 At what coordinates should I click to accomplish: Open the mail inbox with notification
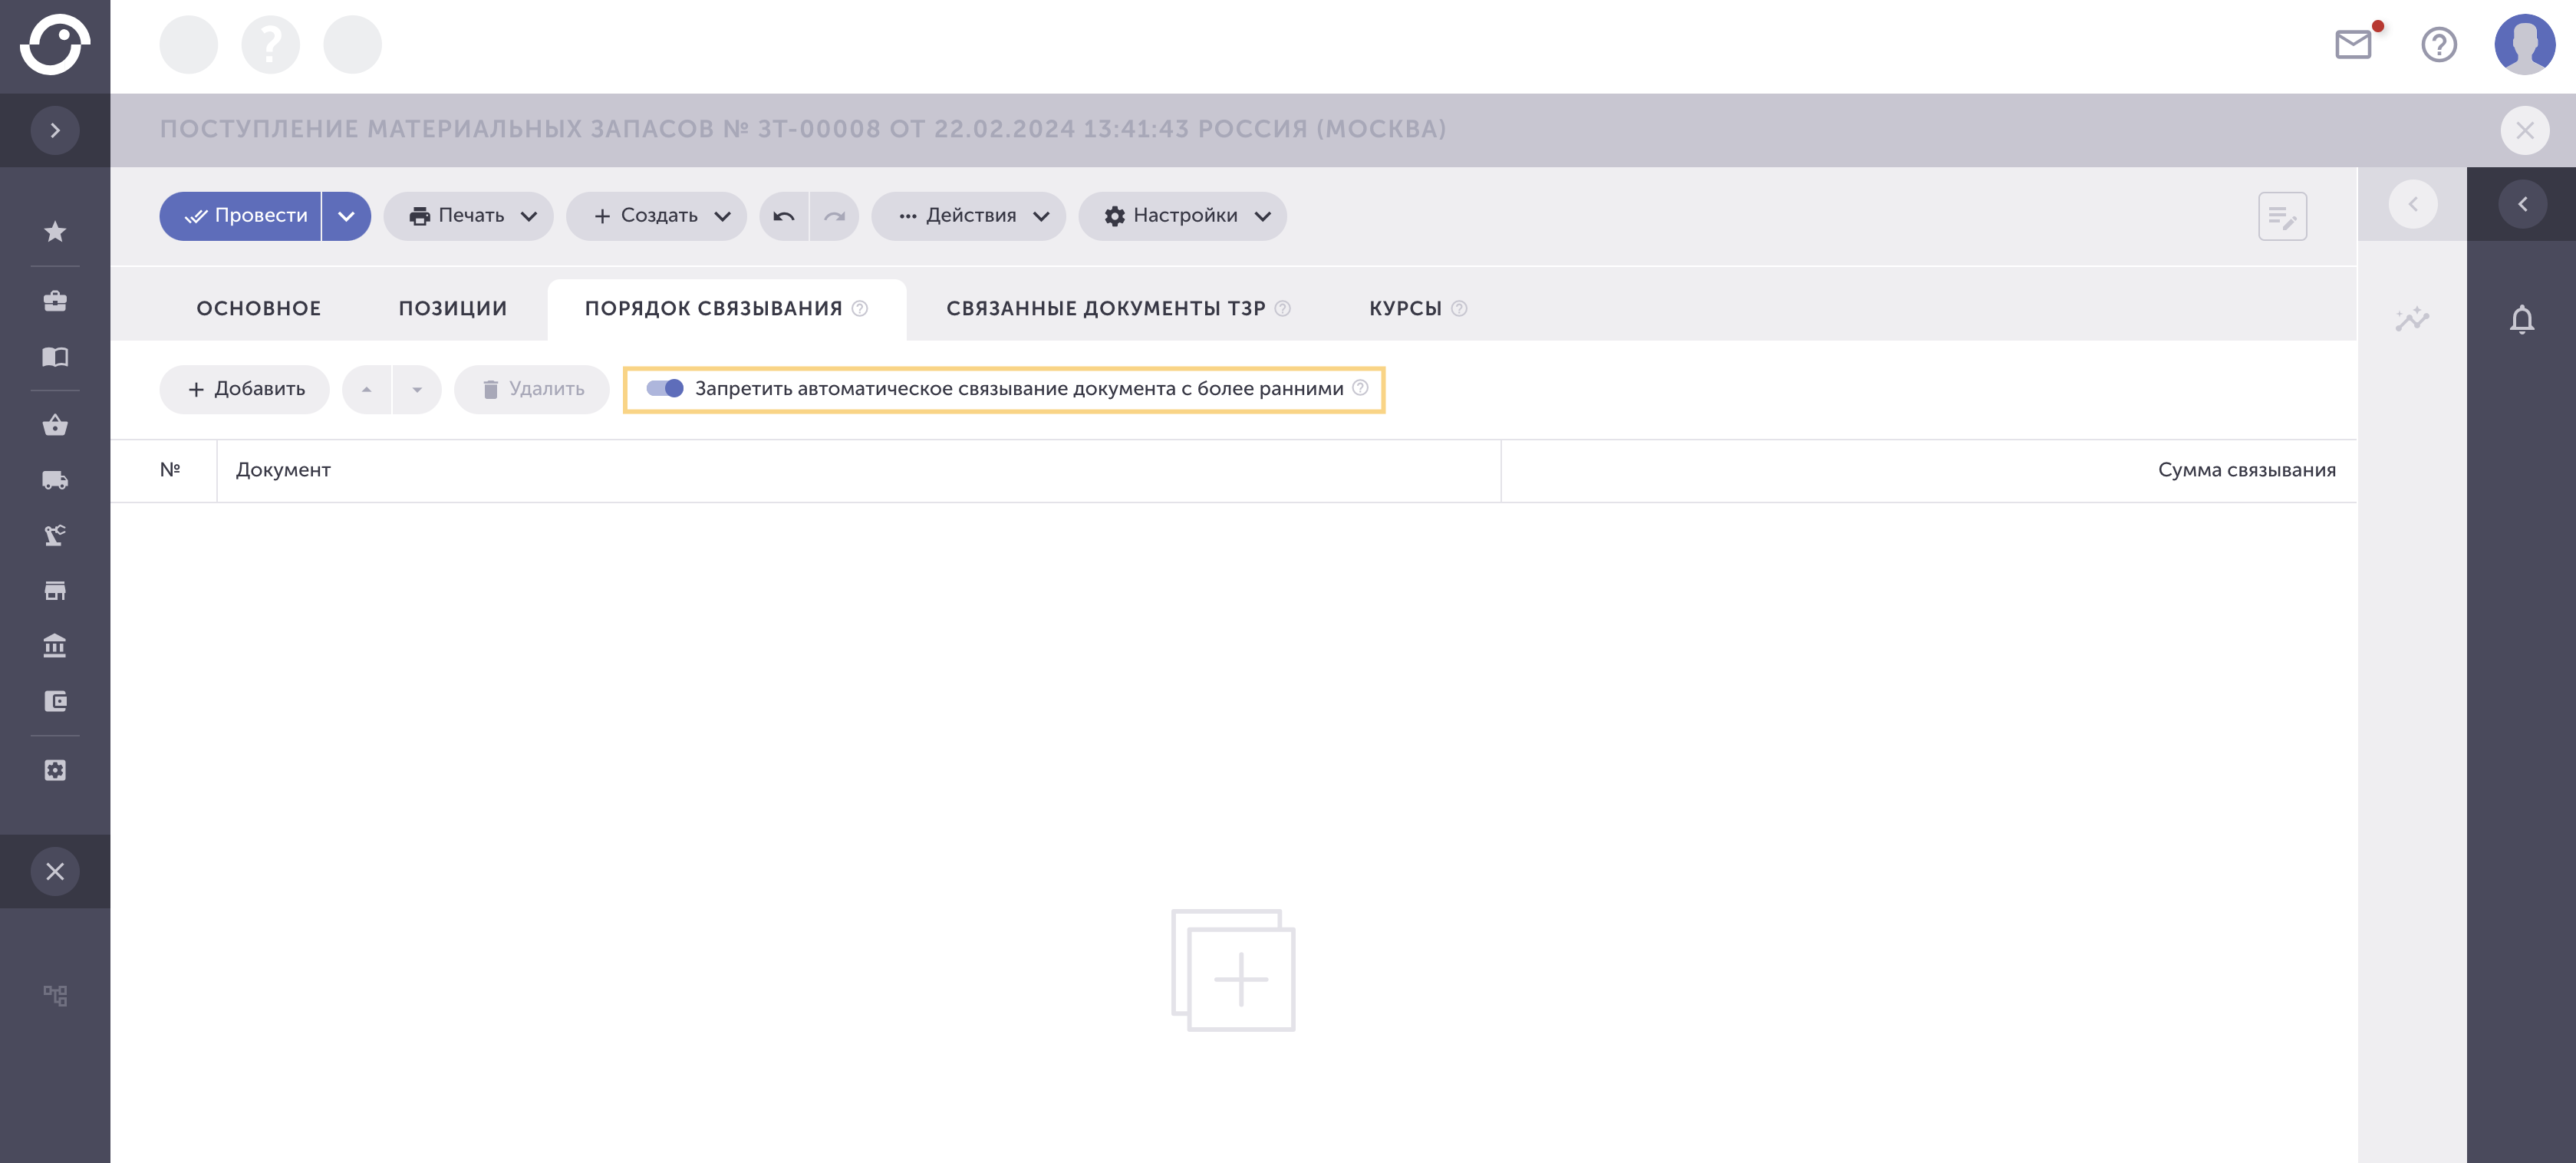(2353, 44)
